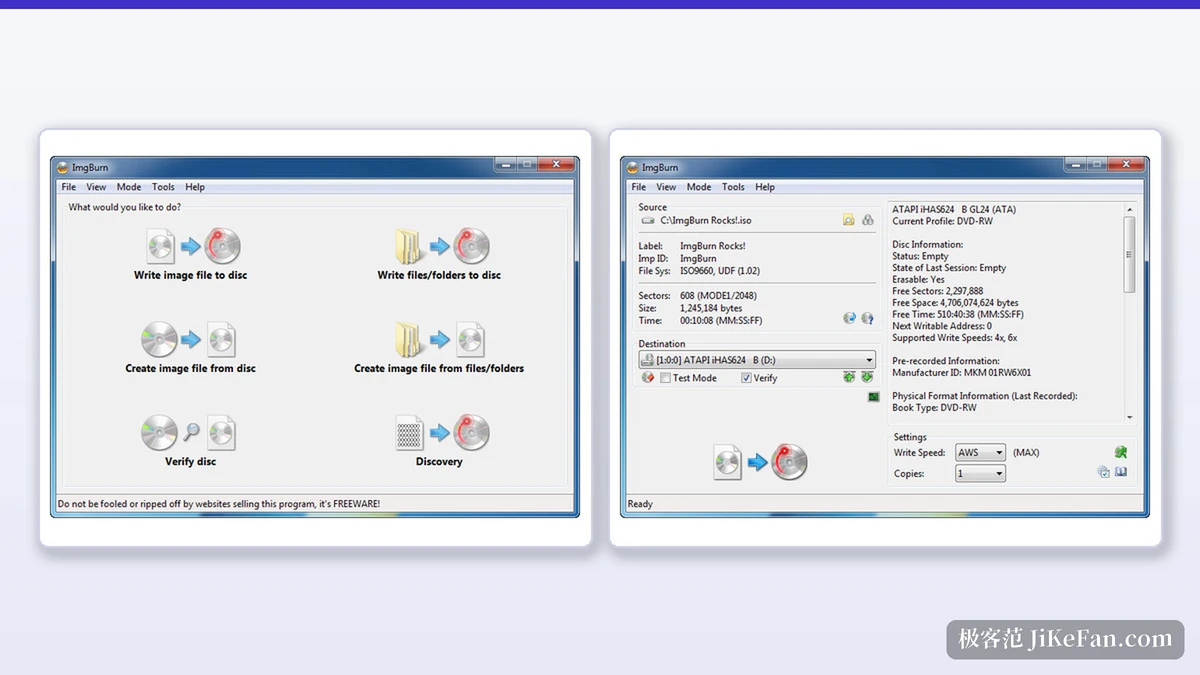
Task: Uncheck the Verify checkbox
Action: [746, 378]
